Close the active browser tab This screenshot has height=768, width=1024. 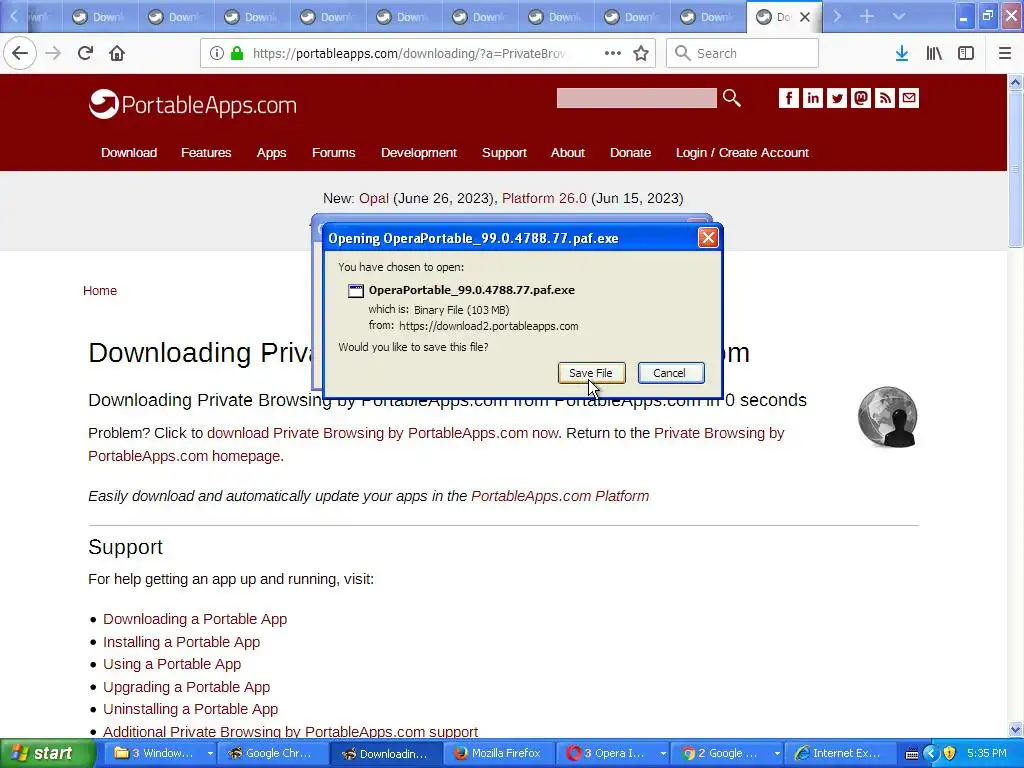point(805,17)
